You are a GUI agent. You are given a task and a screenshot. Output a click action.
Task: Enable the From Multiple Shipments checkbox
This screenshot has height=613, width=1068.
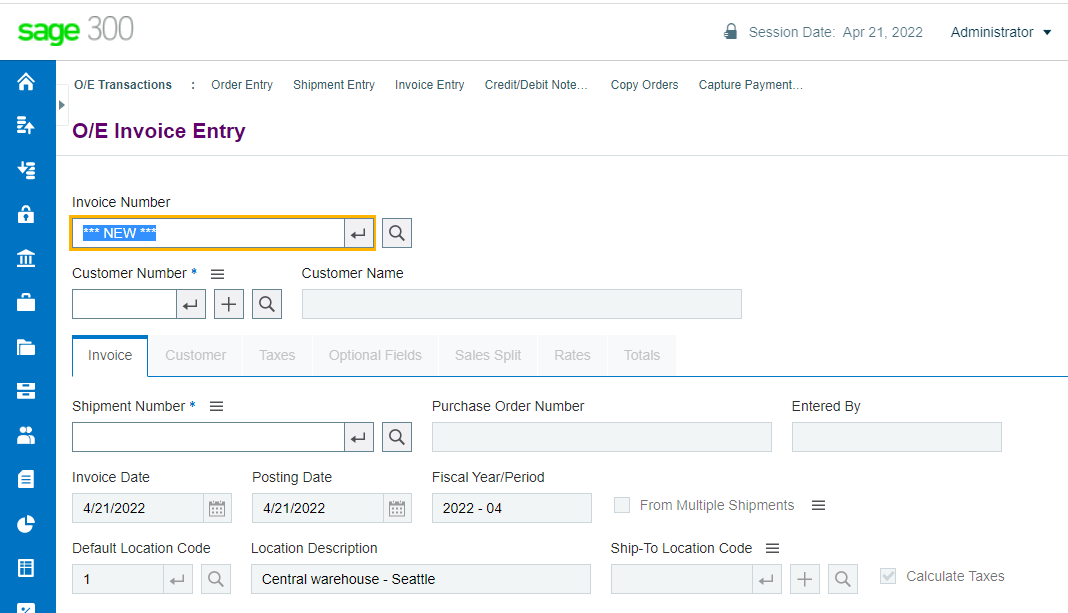[621, 505]
